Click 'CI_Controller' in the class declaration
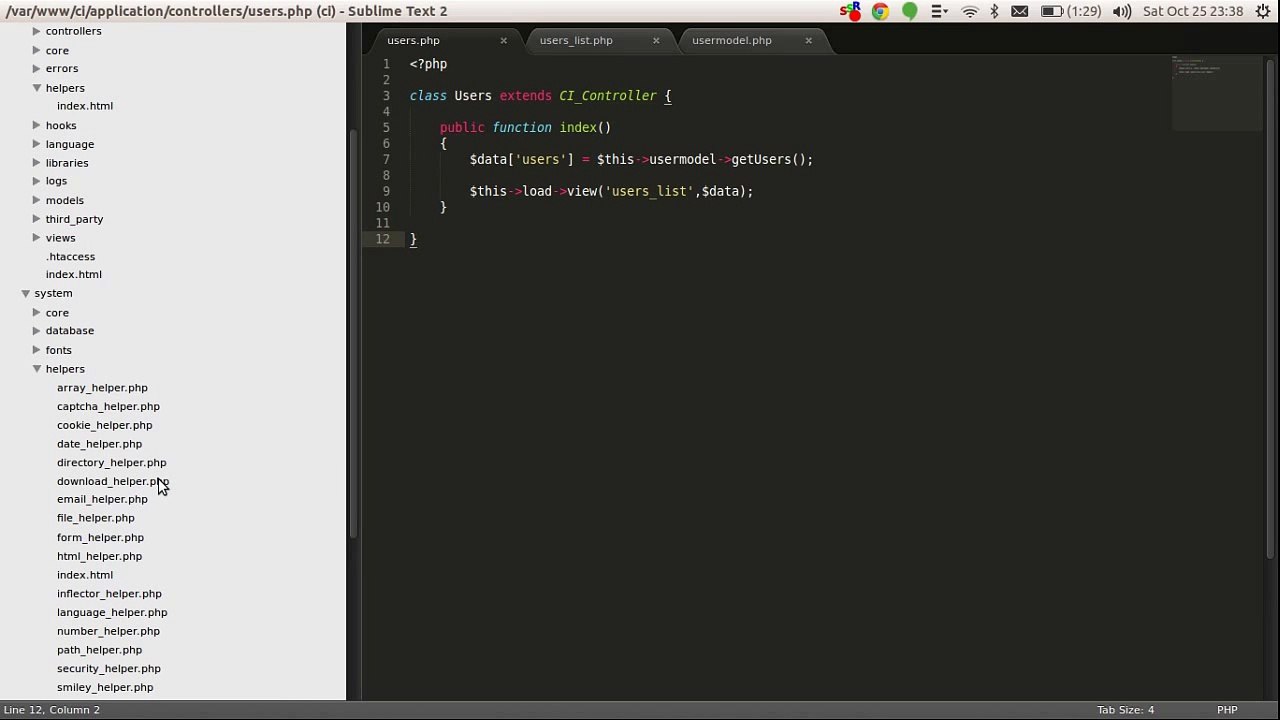The width and height of the screenshot is (1280, 720). [608, 96]
